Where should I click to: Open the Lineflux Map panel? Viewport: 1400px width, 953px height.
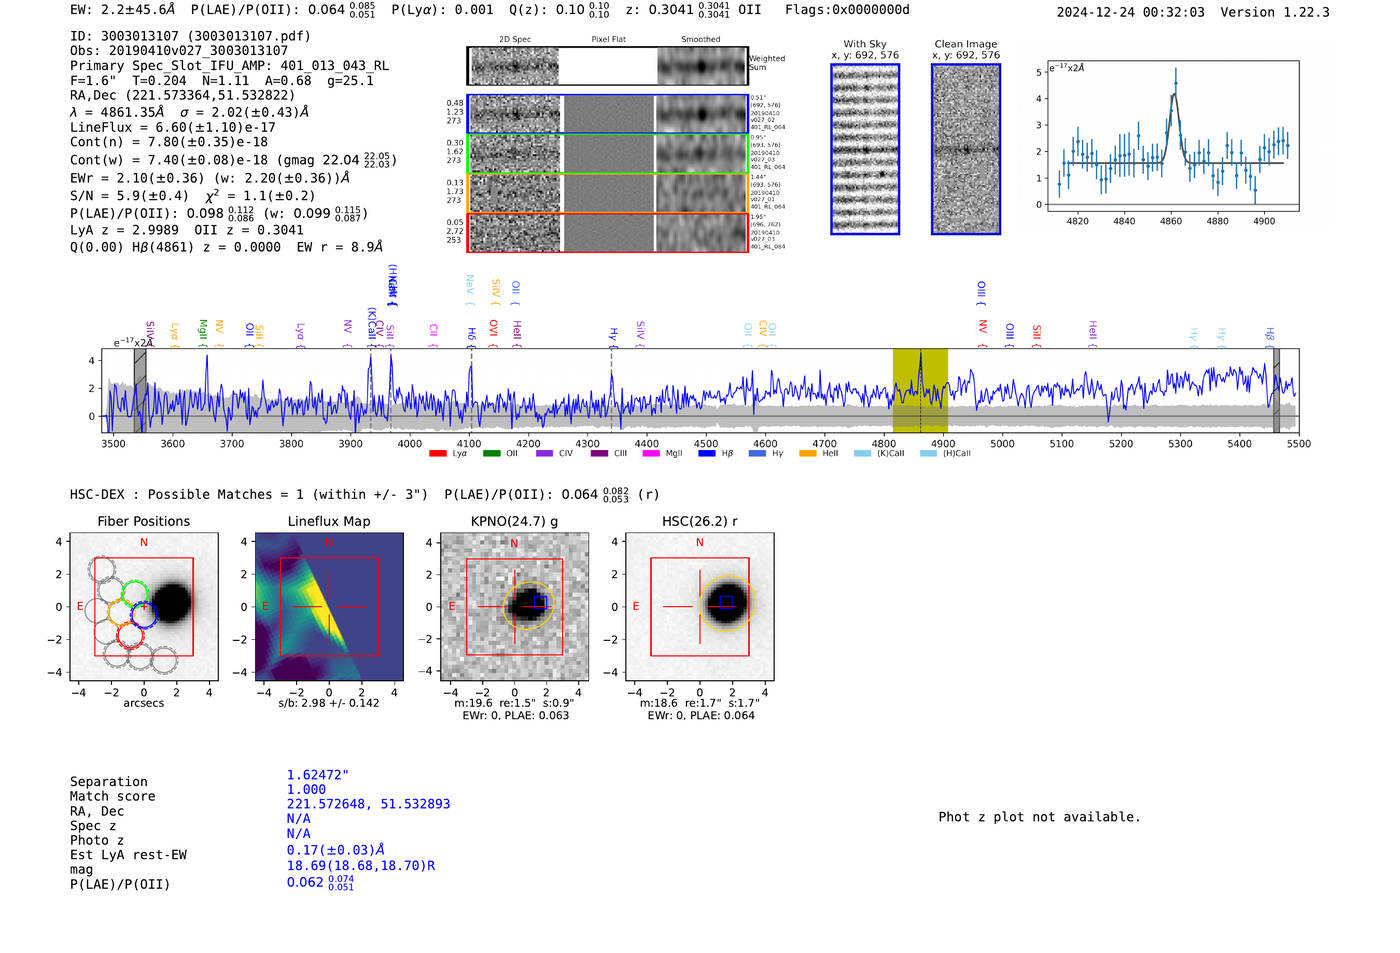(x=329, y=607)
